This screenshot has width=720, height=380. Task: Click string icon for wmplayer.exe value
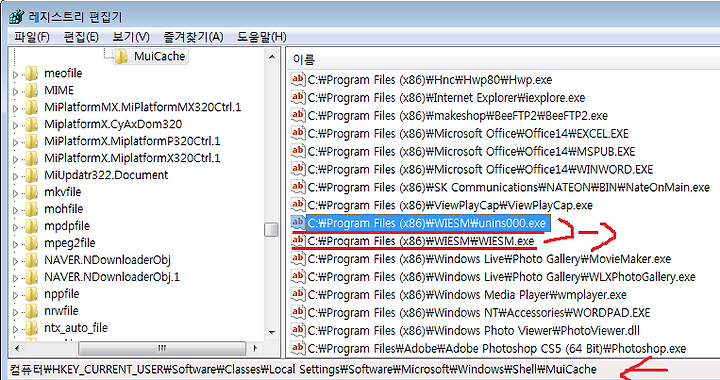click(298, 294)
